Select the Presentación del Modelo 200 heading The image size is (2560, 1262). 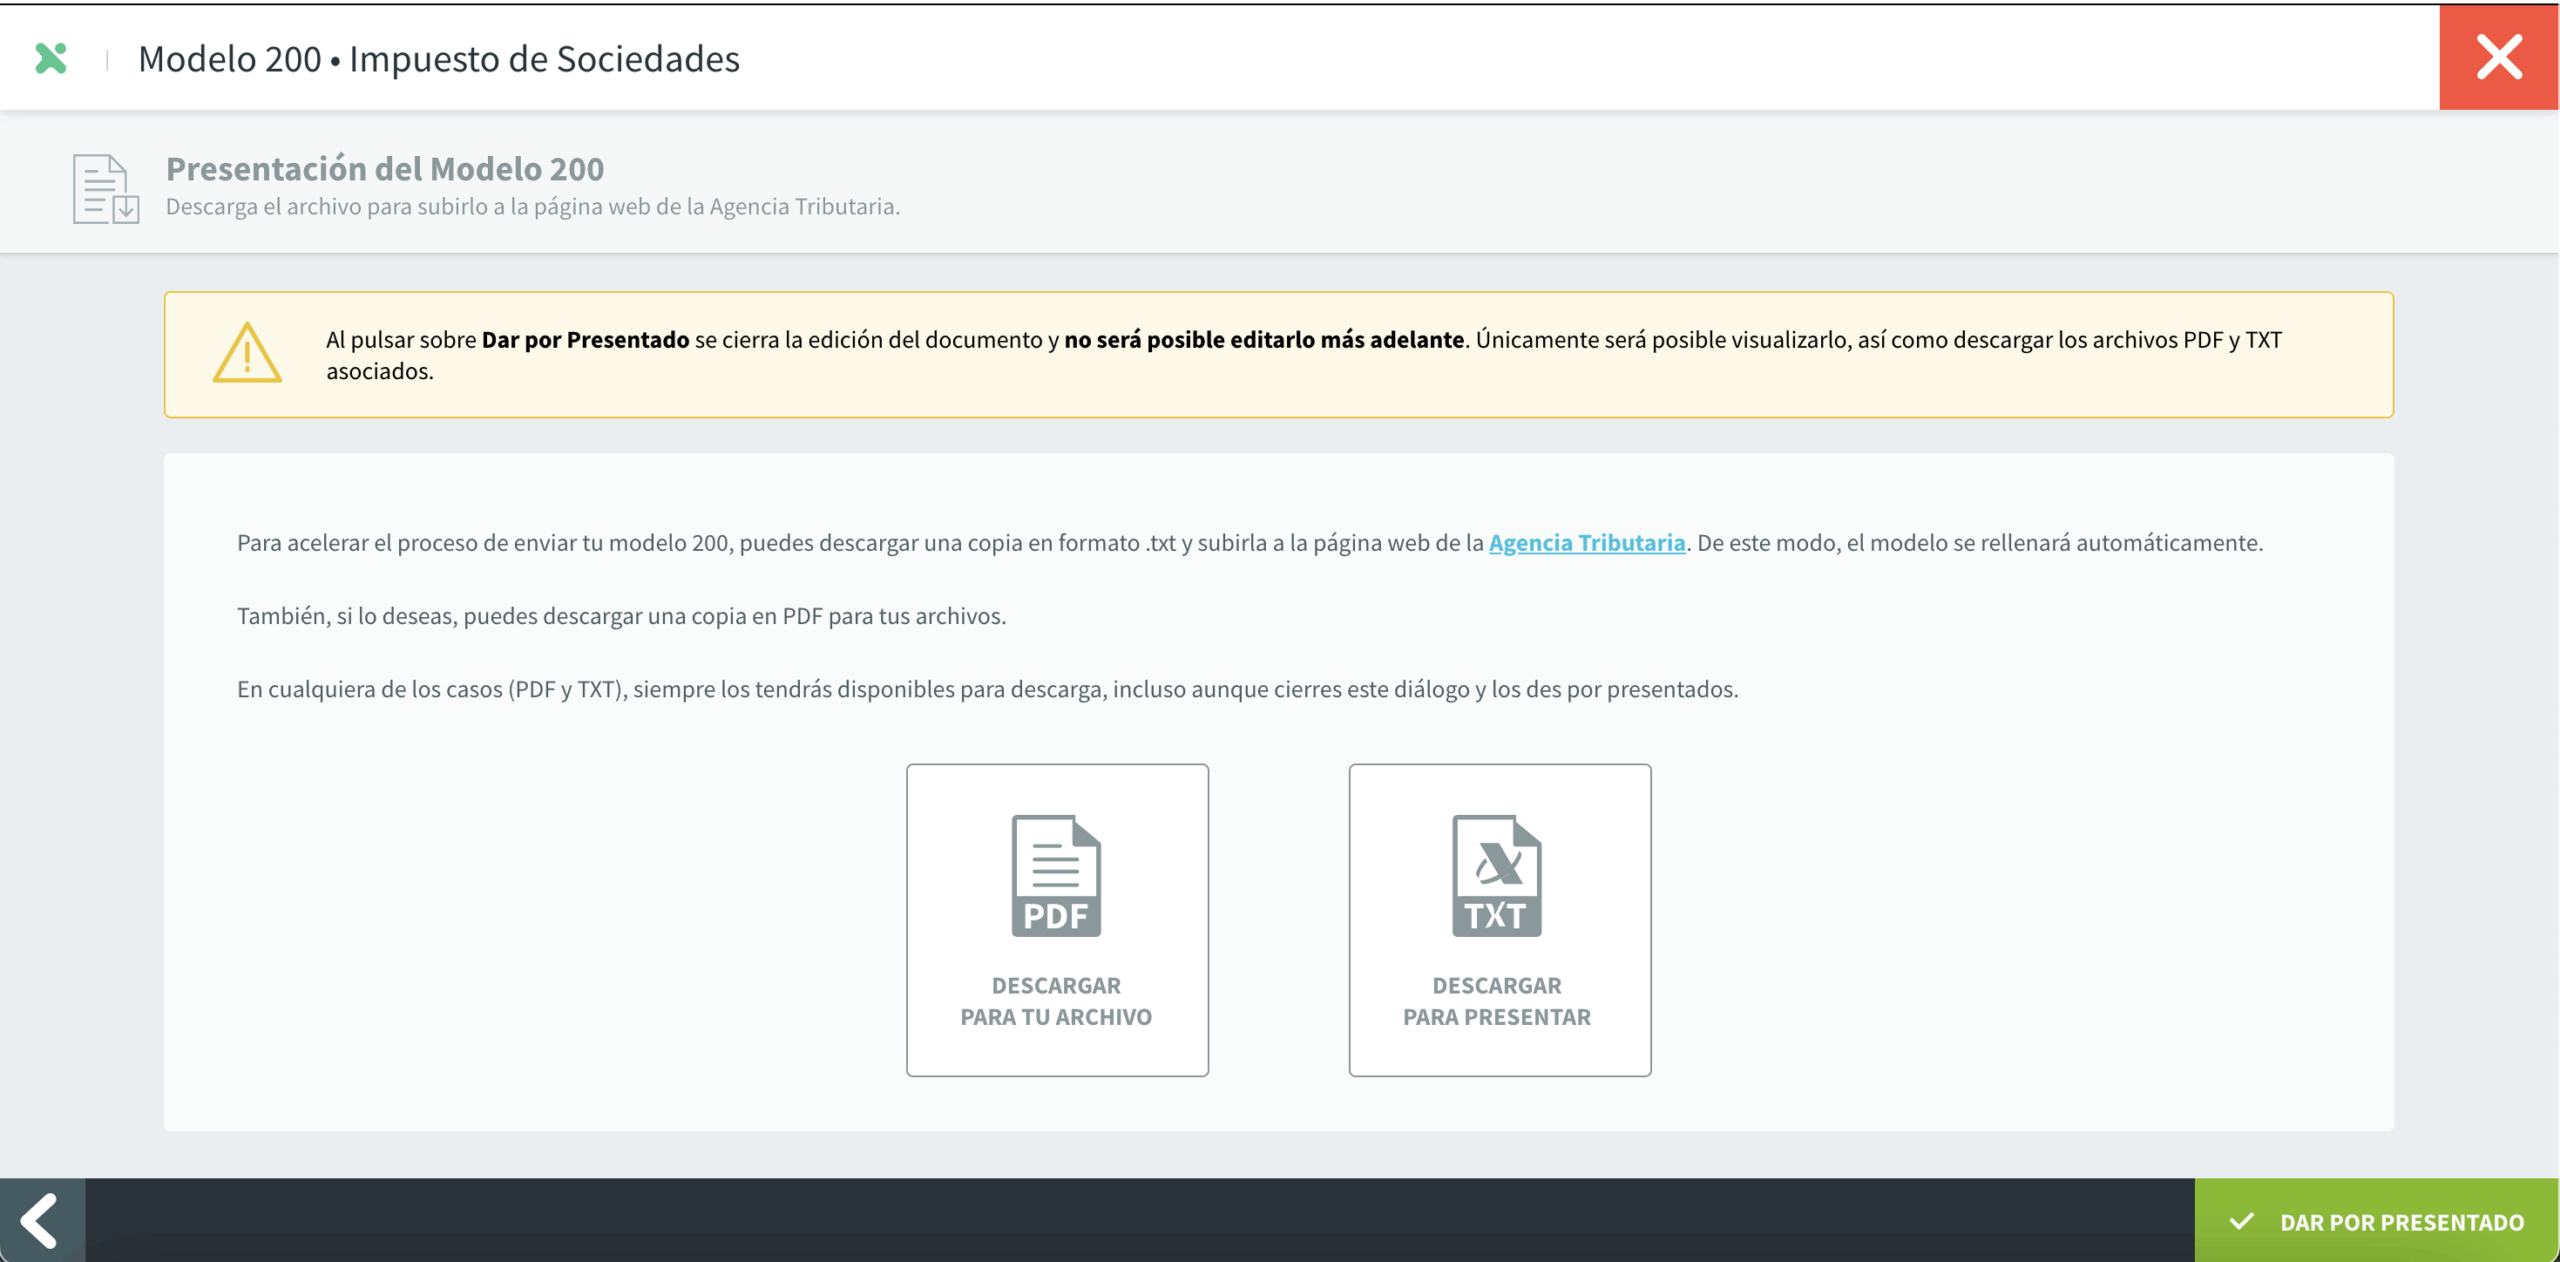(385, 169)
